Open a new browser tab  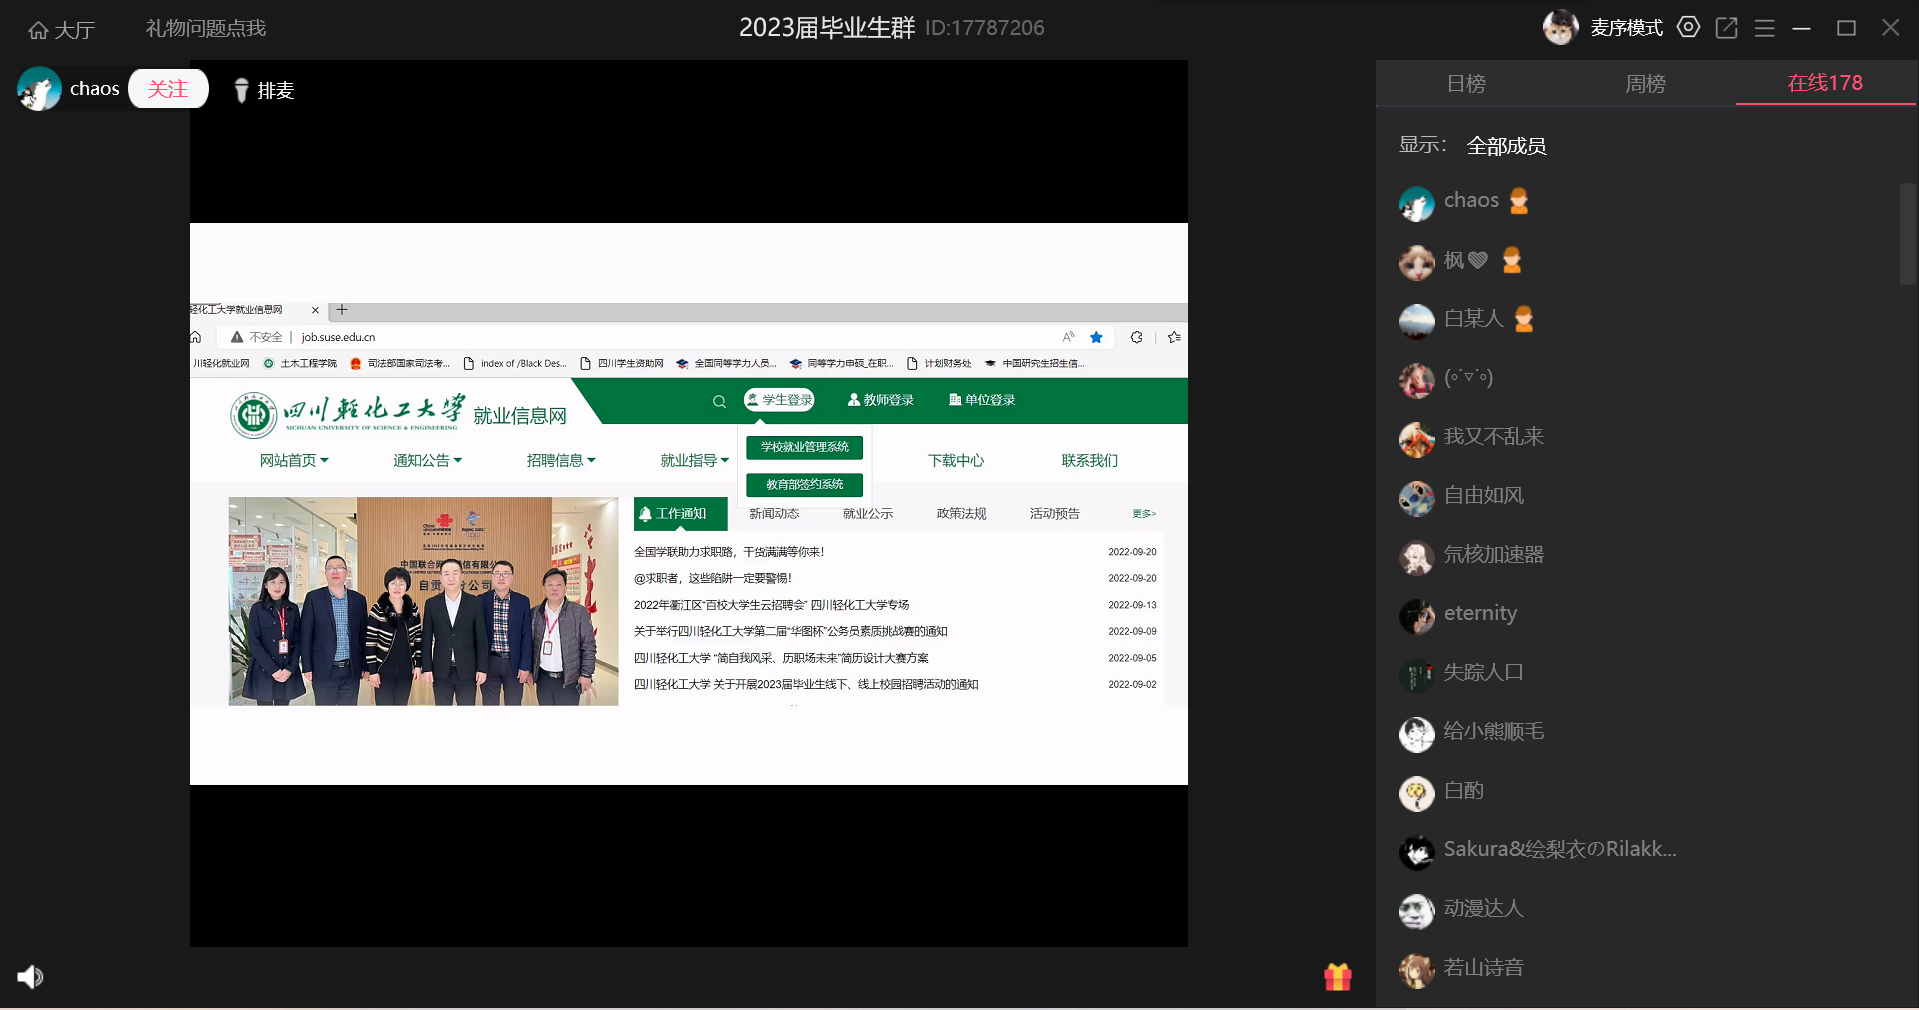(342, 310)
